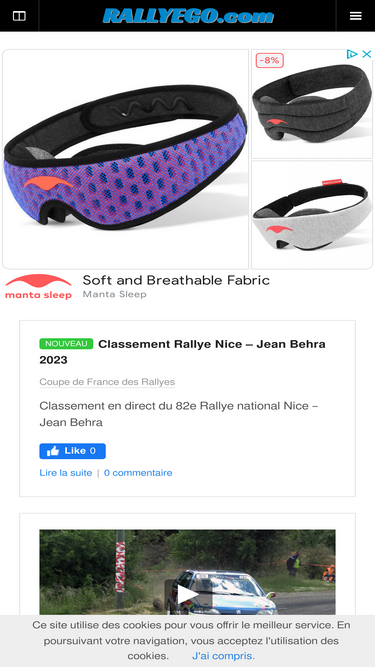Open Coupe de France des Rallyes category
The image size is (375, 667).
coord(107,382)
